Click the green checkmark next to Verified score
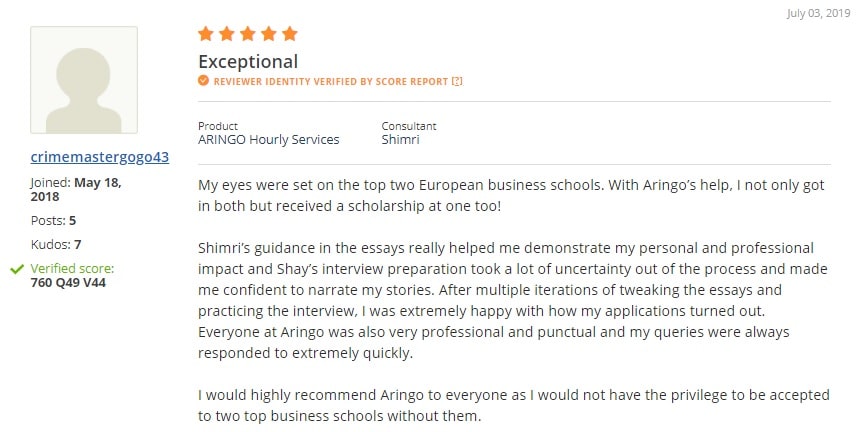 point(17,269)
